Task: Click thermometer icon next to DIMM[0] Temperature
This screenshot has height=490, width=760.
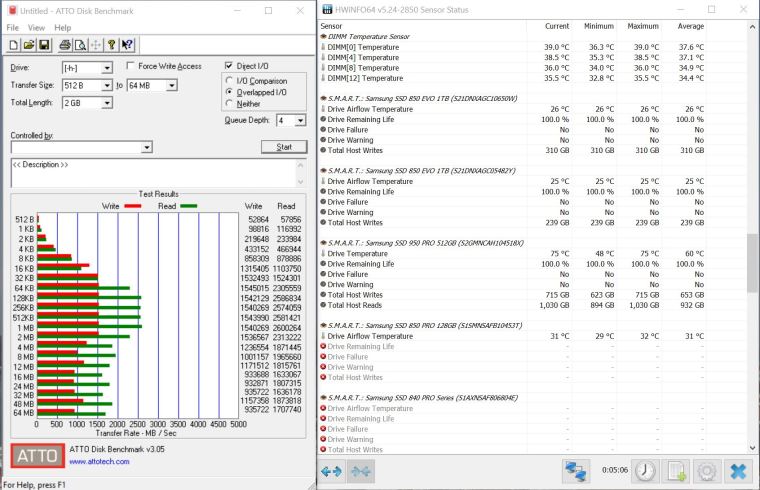Action: click(323, 47)
